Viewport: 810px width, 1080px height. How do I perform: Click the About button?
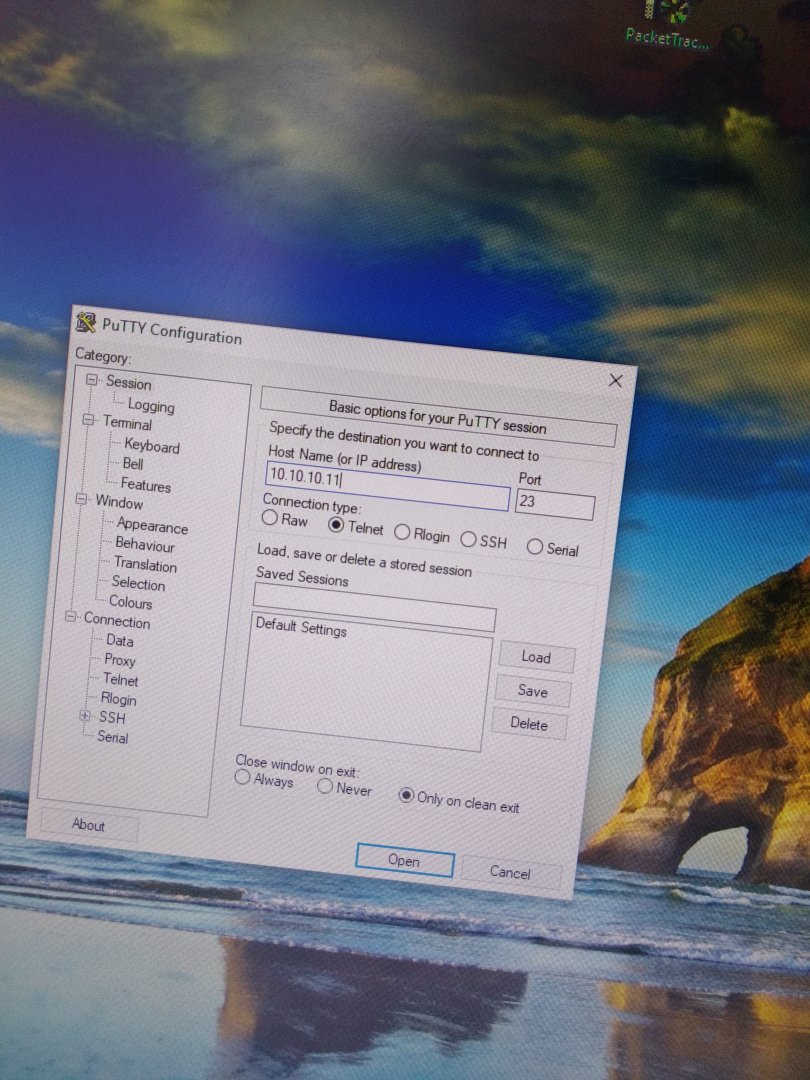89,824
